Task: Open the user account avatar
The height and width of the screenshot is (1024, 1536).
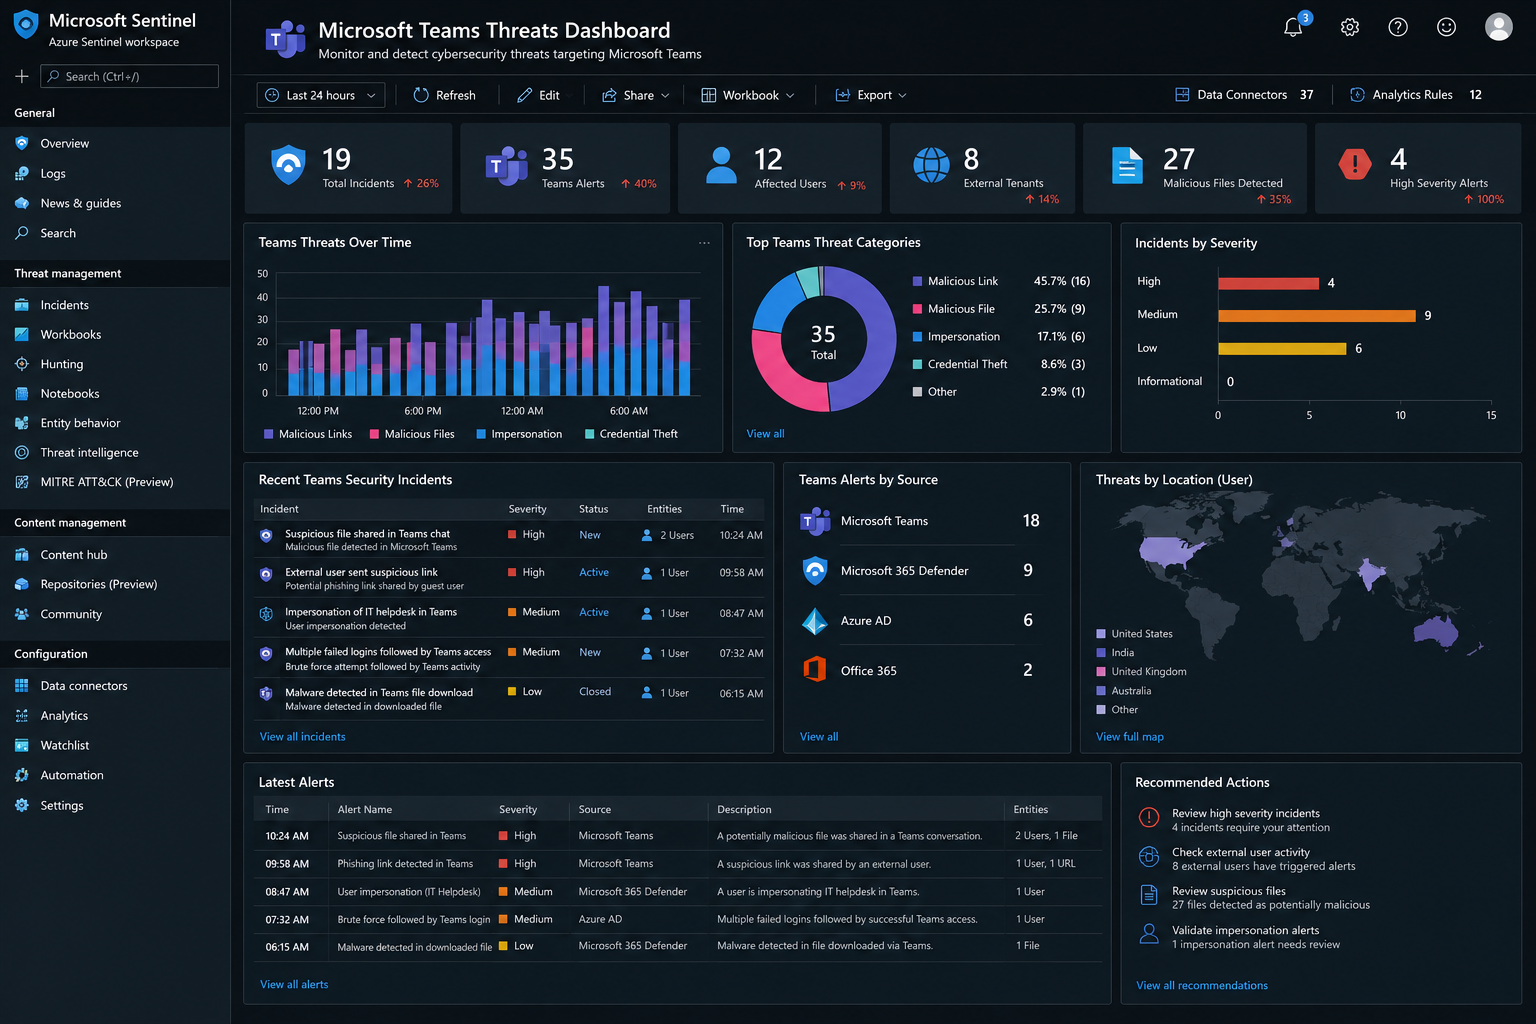Action: [1498, 27]
